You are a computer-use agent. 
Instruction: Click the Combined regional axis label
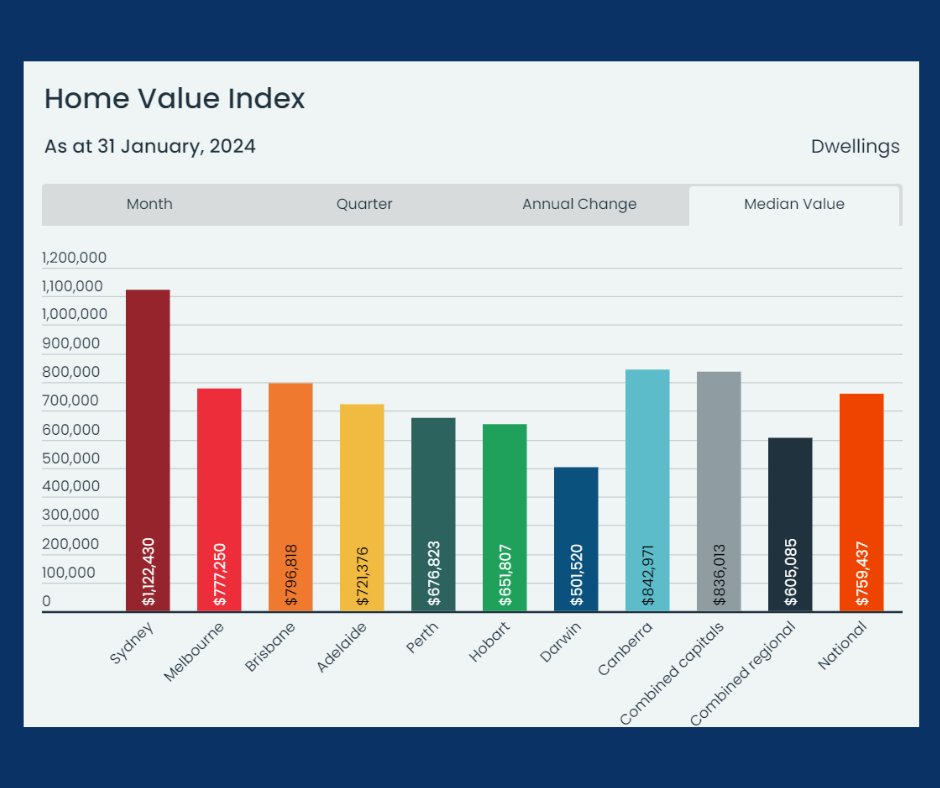[x=742, y=674]
